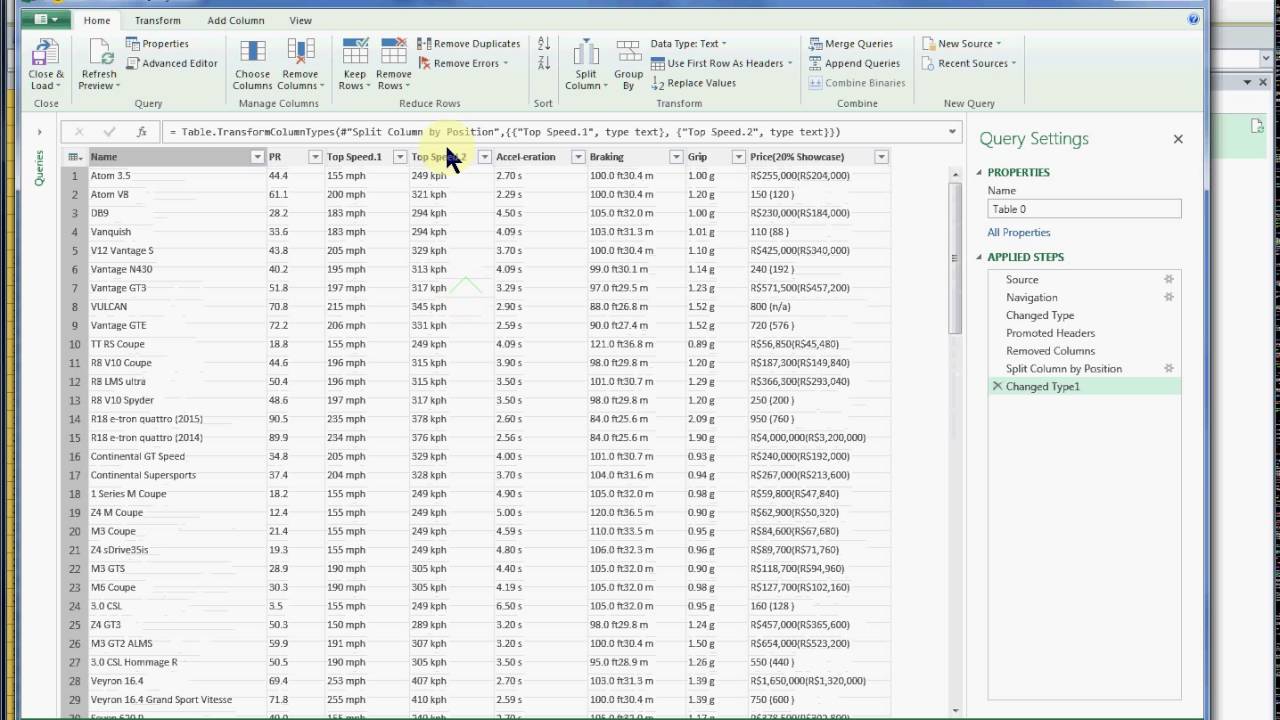Select the Source applied step
The image size is (1280, 720).
[1022, 280]
